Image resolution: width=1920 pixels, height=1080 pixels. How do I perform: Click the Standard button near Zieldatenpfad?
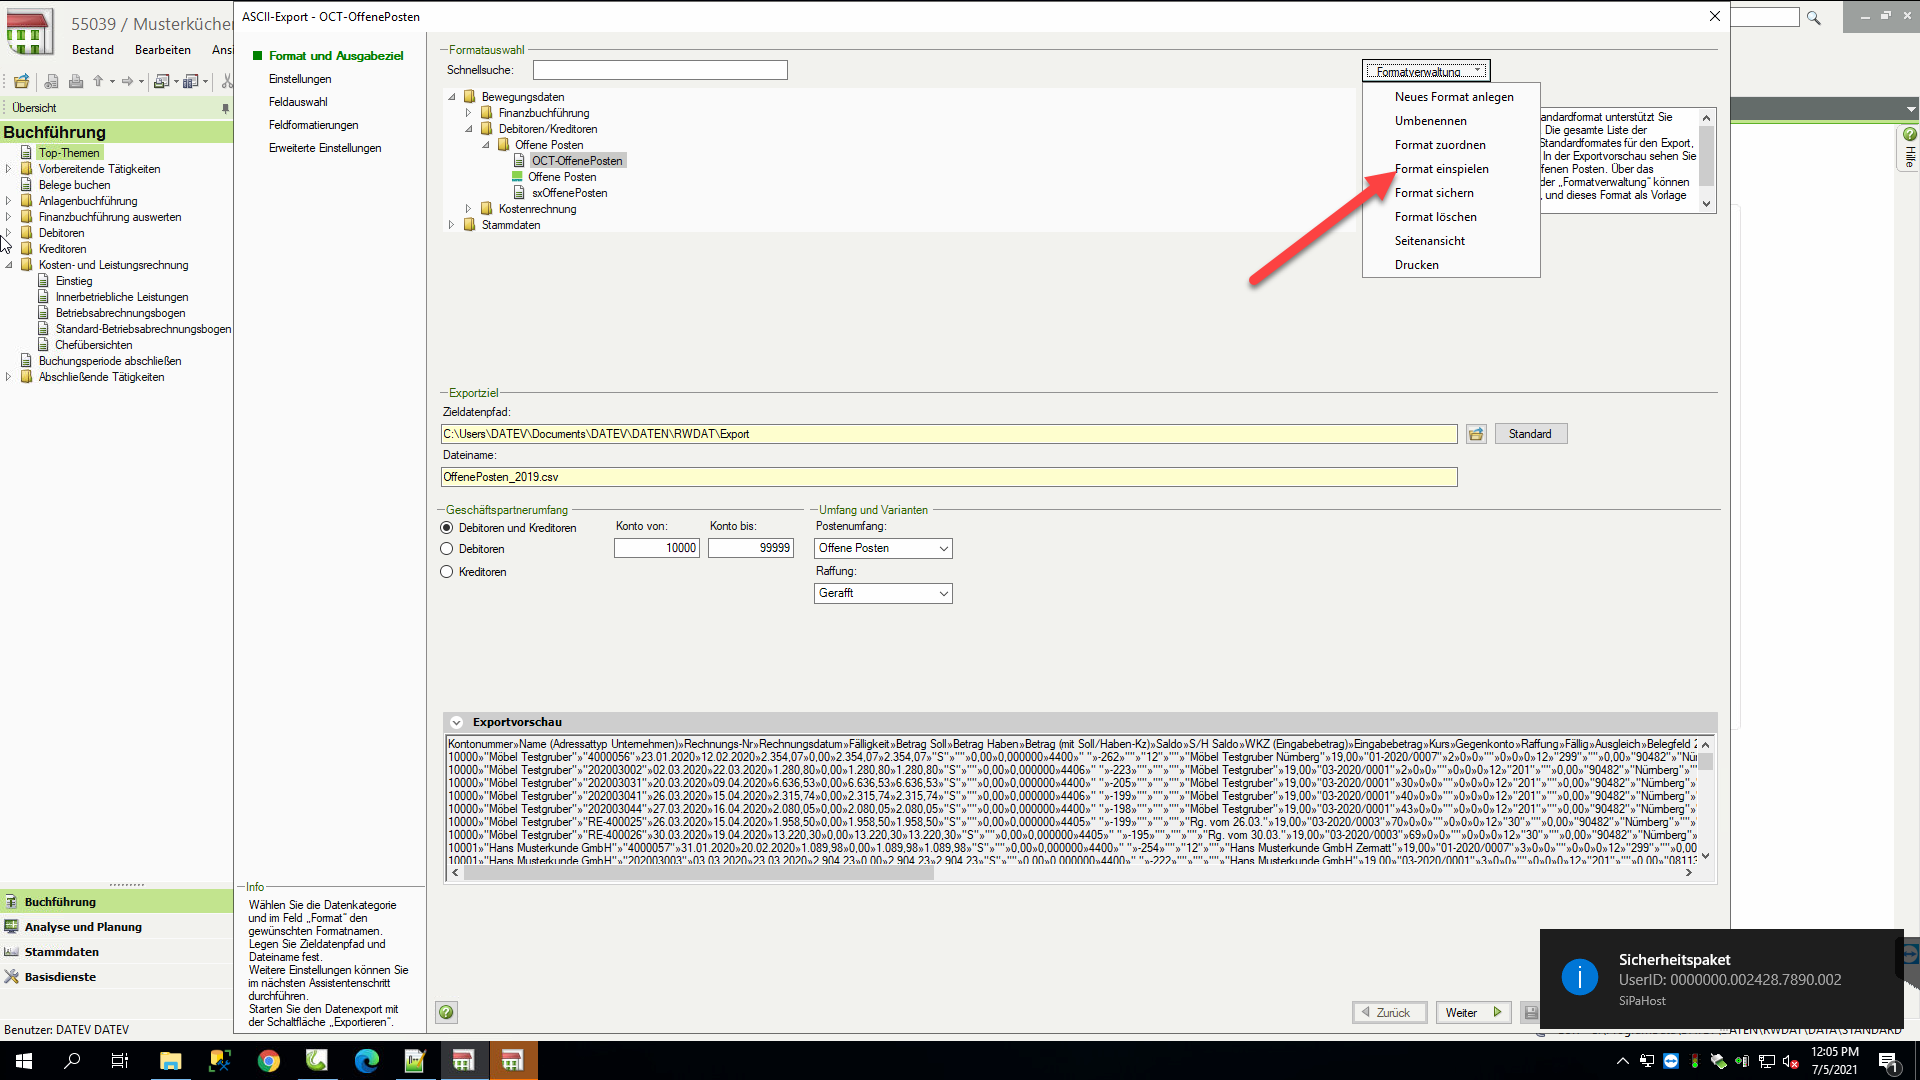(x=1530, y=433)
